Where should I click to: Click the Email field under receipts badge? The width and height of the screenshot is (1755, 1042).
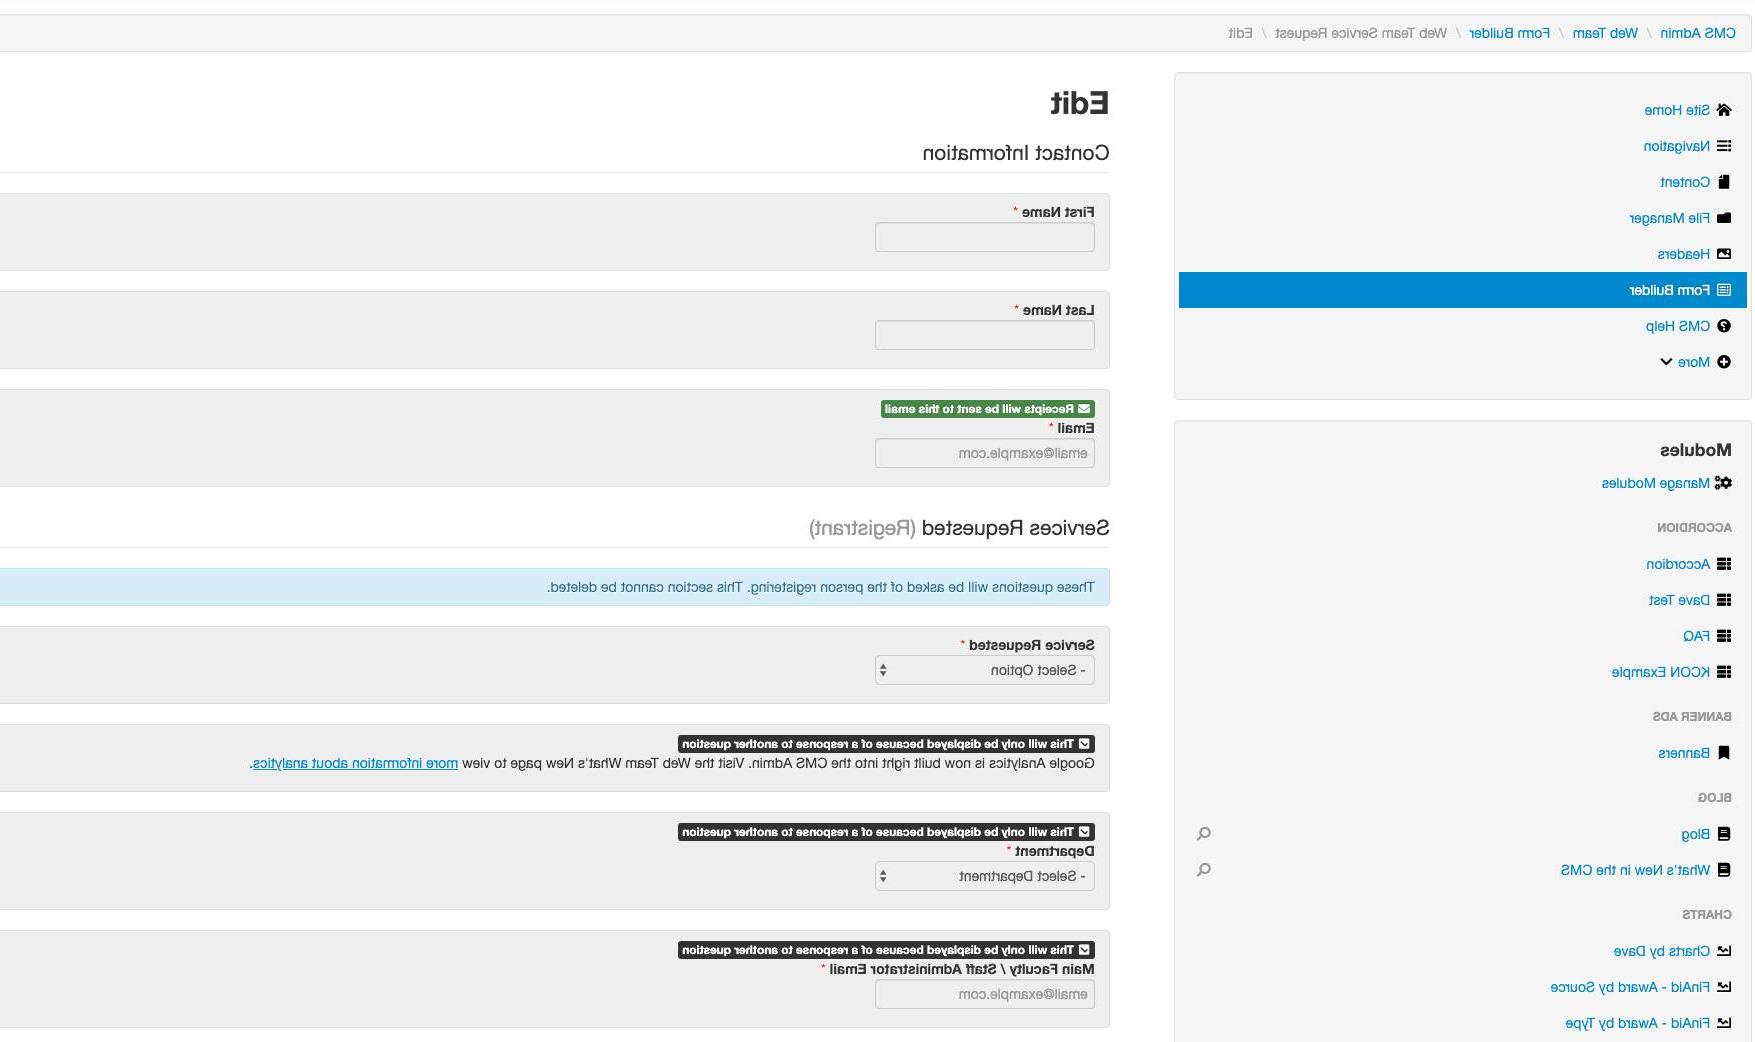pyautogui.click(x=985, y=453)
